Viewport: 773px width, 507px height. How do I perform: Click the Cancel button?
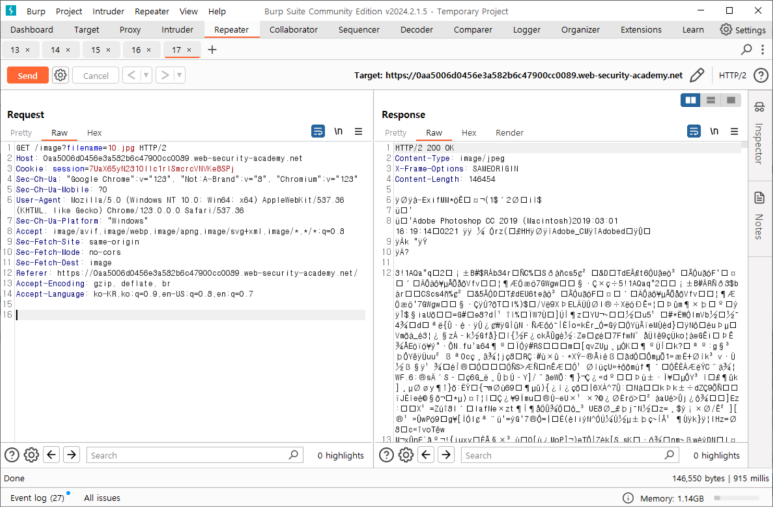click(x=96, y=75)
